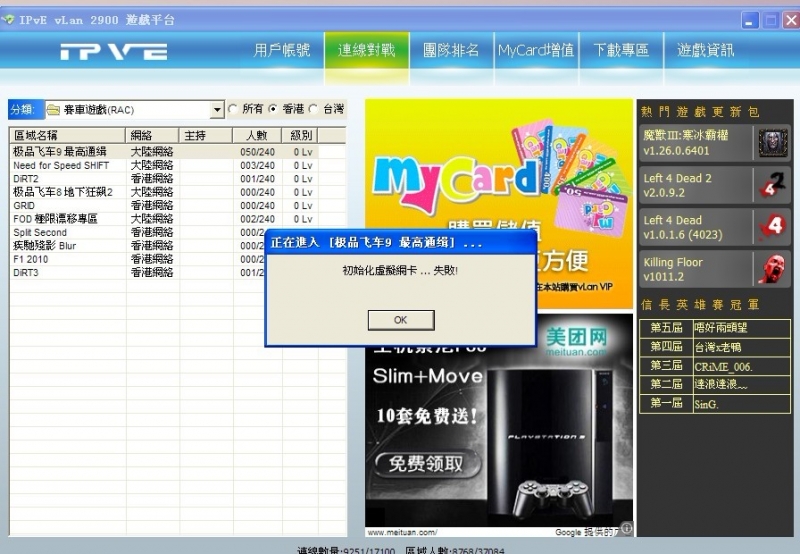Open Killing Floor v1011.2 update
This screenshot has height=554, width=800.
click(715, 269)
